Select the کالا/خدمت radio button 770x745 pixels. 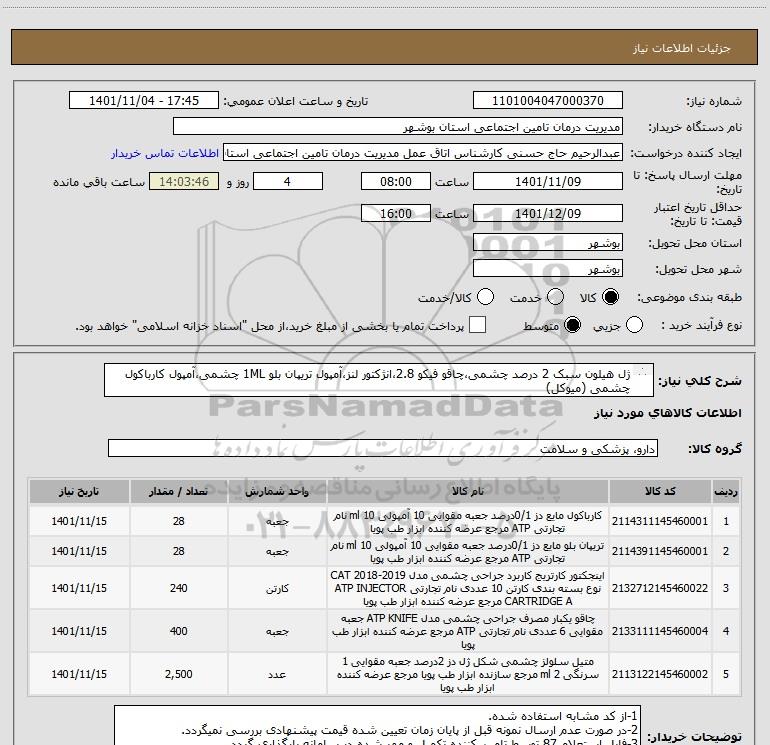point(486,297)
